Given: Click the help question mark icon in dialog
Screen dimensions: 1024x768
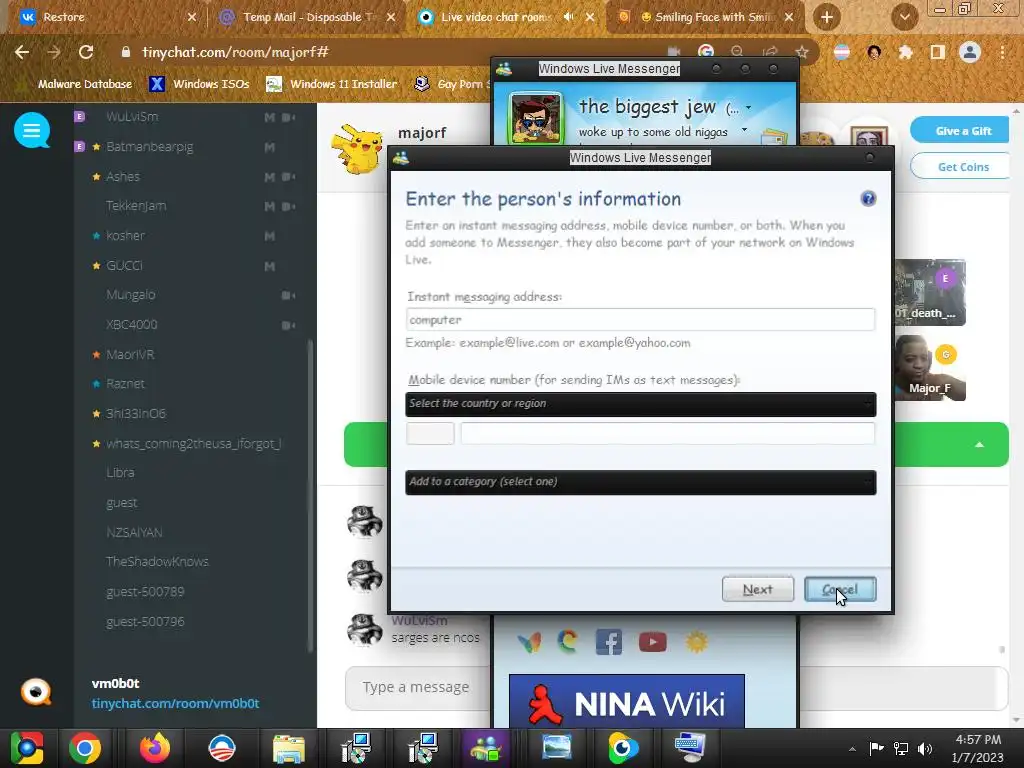Looking at the screenshot, I should tap(868, 199).
